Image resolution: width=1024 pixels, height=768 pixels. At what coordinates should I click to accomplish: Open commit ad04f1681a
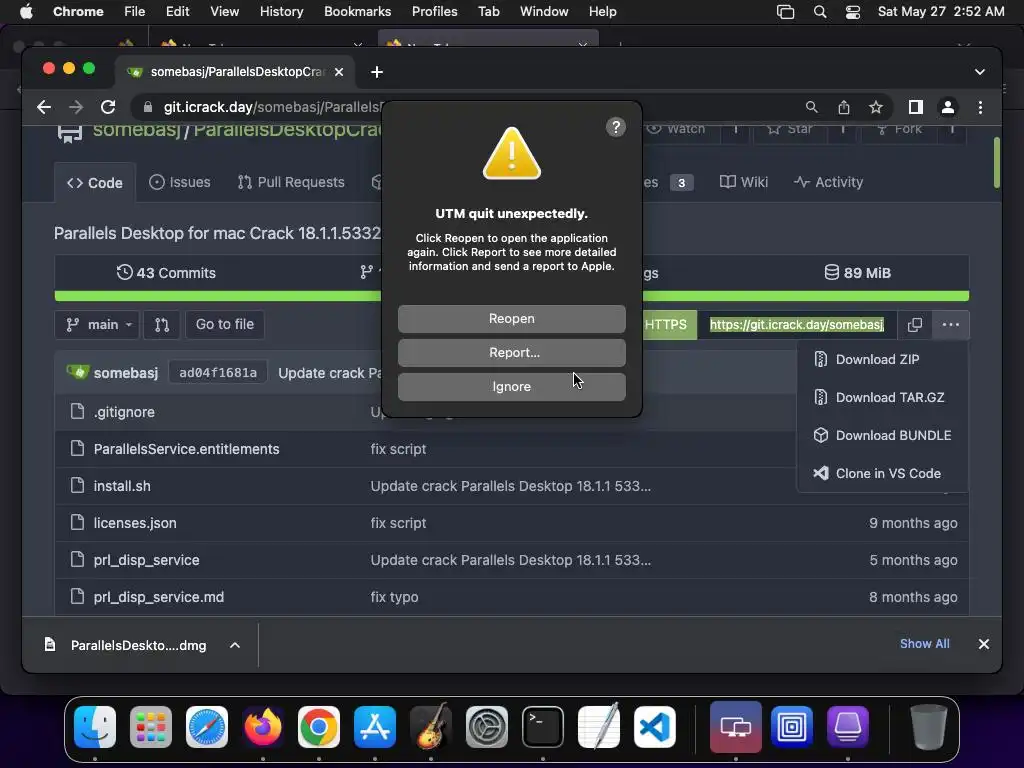pos(218,373)
